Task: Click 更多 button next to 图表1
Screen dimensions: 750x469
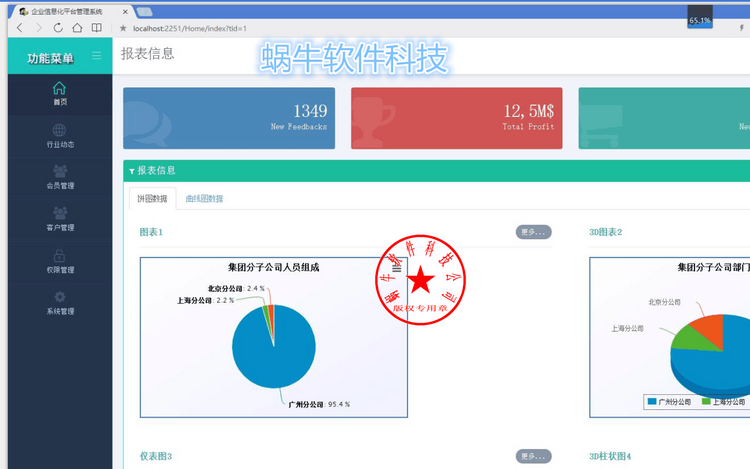Action: point(533,232)
